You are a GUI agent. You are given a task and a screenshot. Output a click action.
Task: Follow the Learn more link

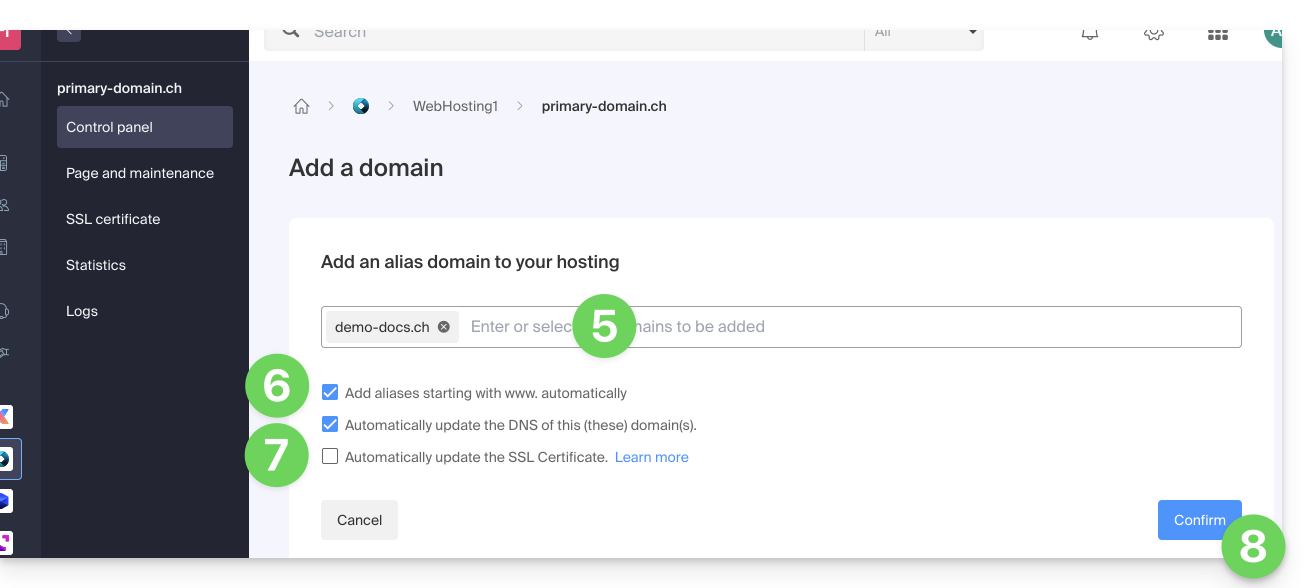tap(651, 457)
